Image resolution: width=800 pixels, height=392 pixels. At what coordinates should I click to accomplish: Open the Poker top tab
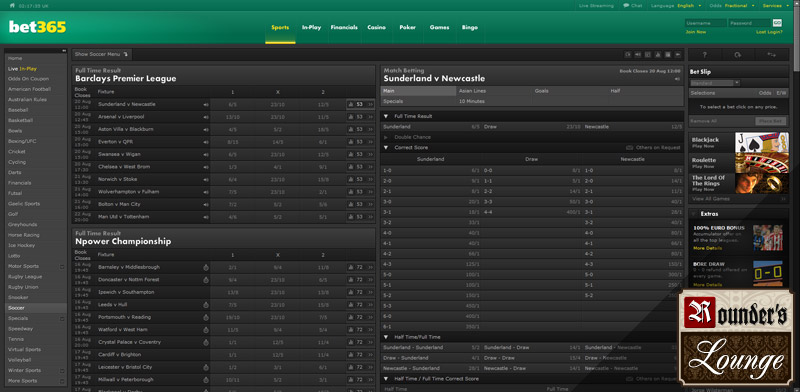tap(407, 28)
